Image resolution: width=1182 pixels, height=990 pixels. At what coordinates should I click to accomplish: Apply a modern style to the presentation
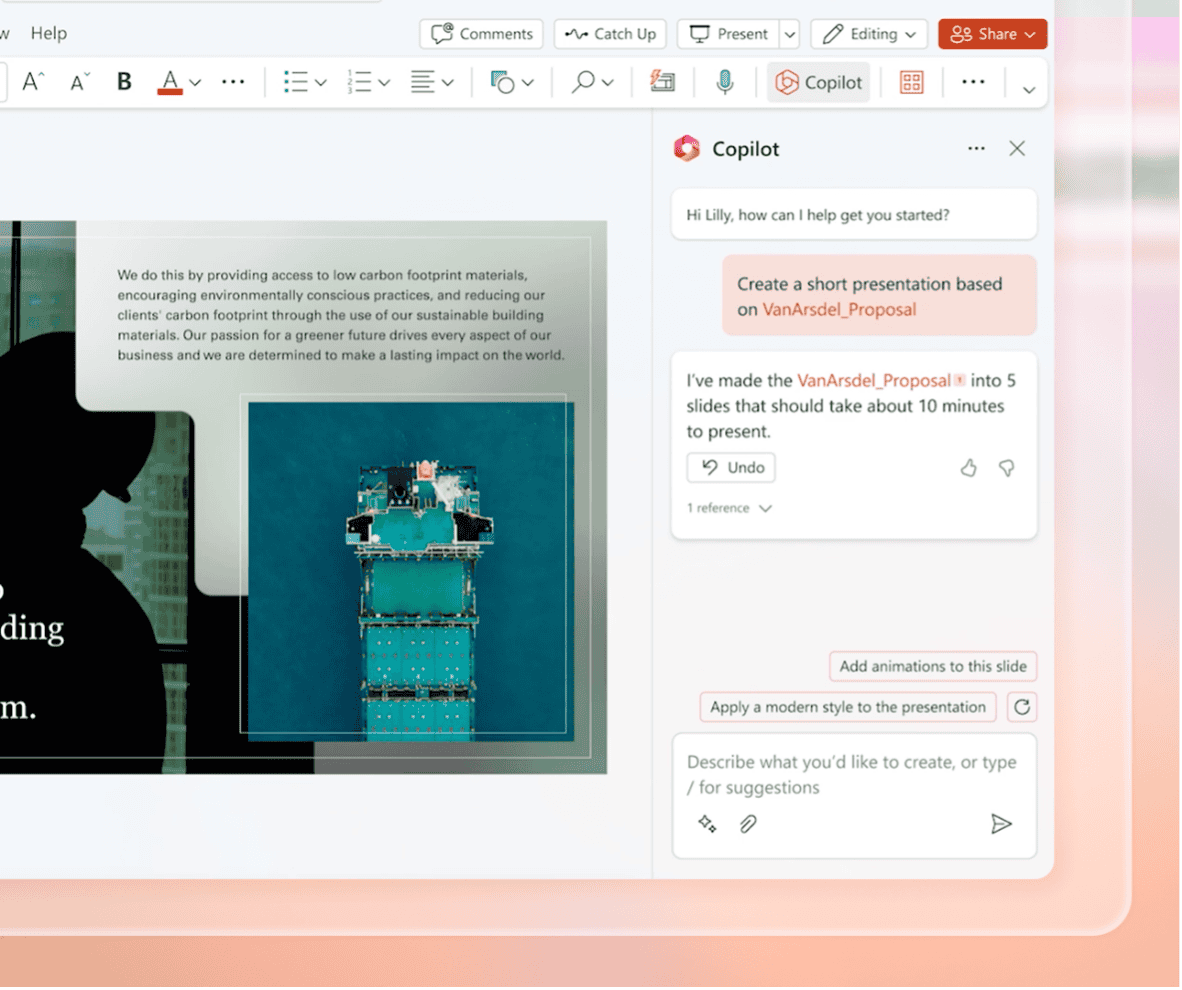(x=847, y=706)
